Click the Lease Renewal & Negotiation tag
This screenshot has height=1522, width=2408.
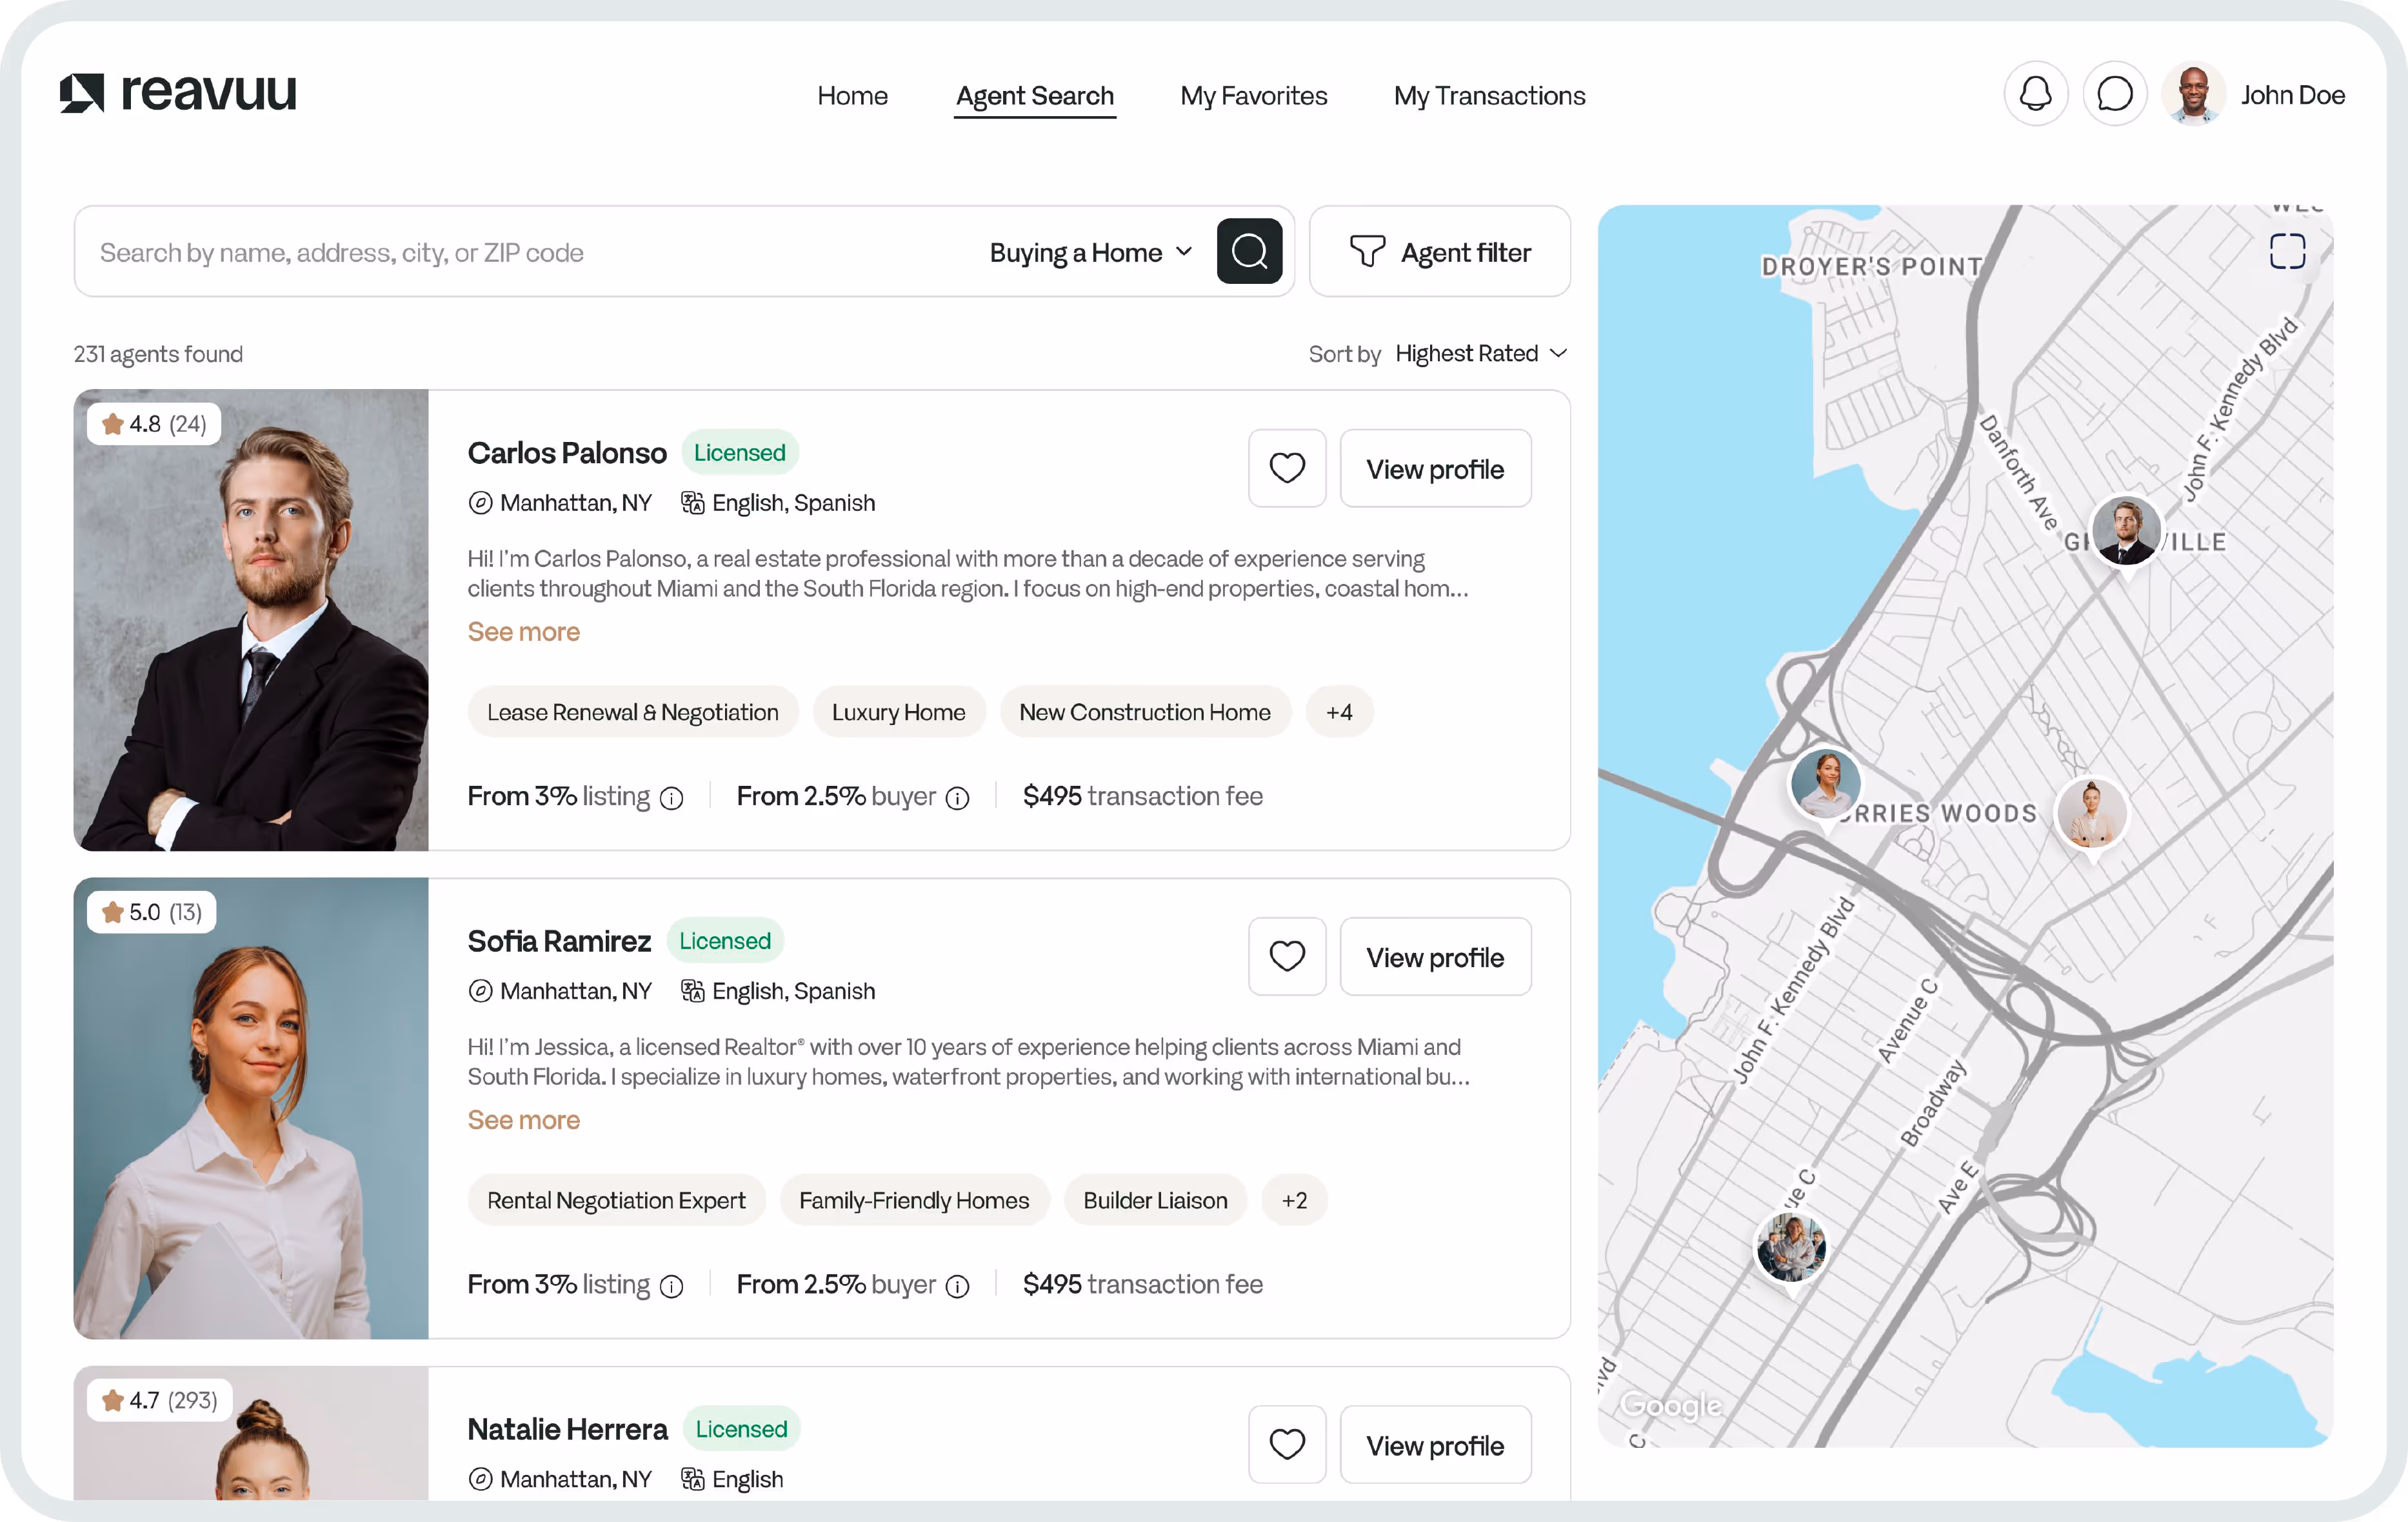coord(632,712)
